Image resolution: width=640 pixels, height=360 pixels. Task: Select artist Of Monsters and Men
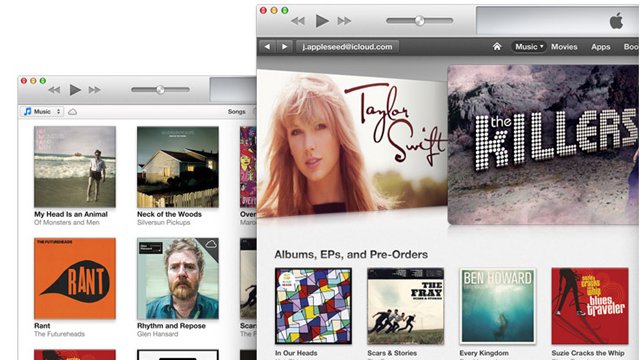tap(67, 222)
